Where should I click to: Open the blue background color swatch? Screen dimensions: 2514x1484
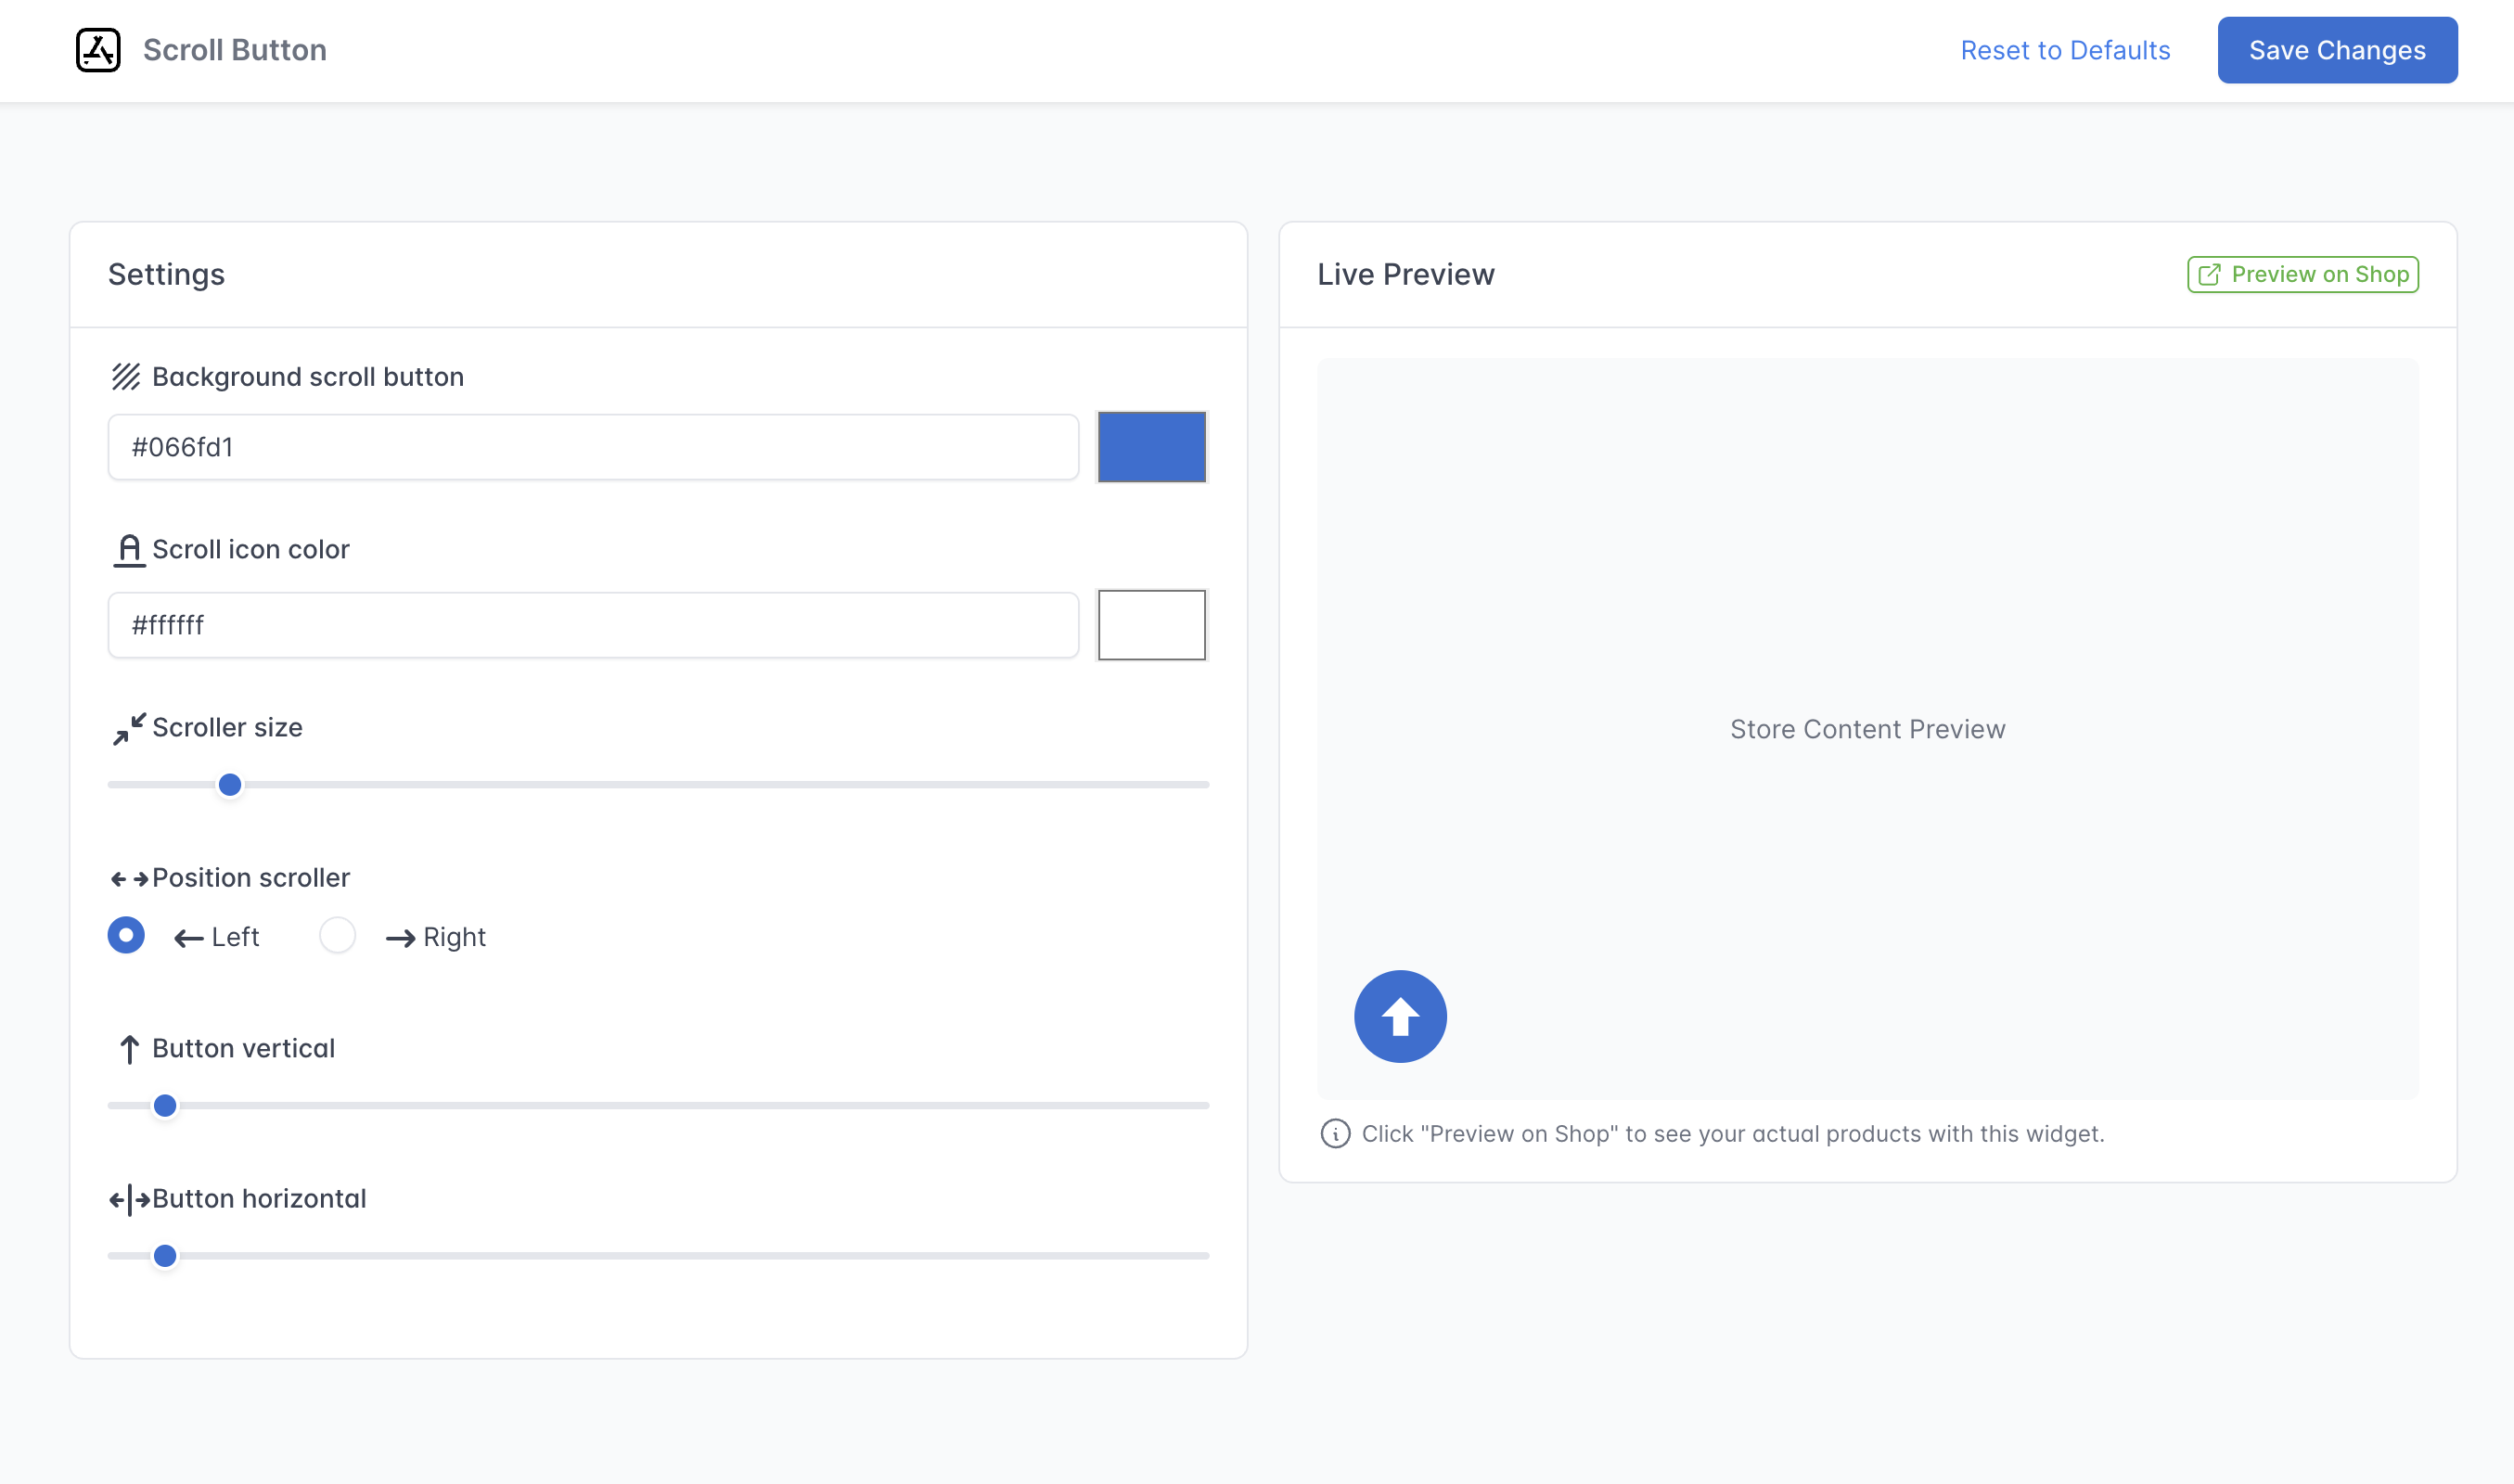click(x=1152, y=447)
